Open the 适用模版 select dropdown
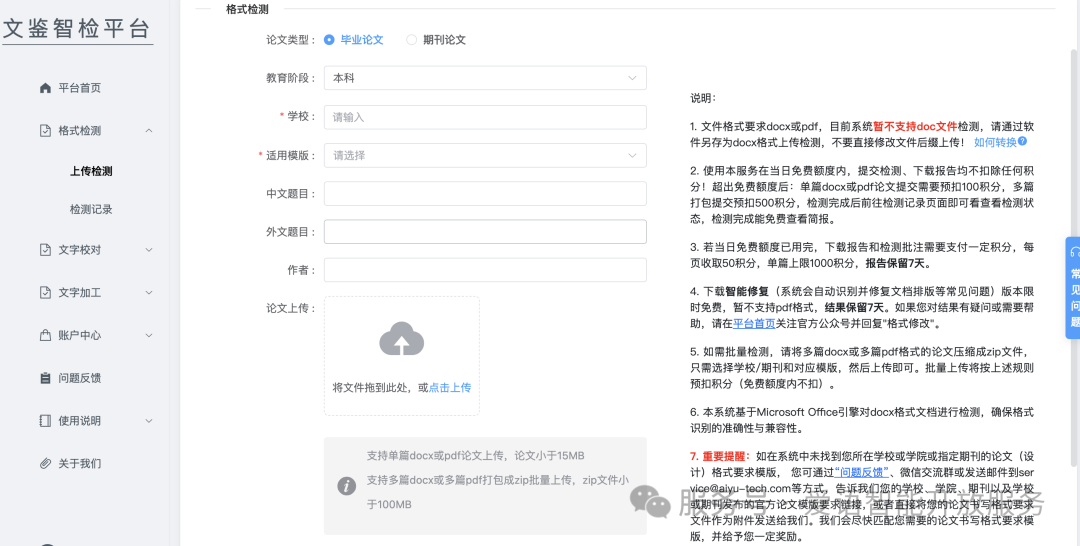The height and width of the screenshot is (546, 1080). pyautogui.click(x=485, y=156)
